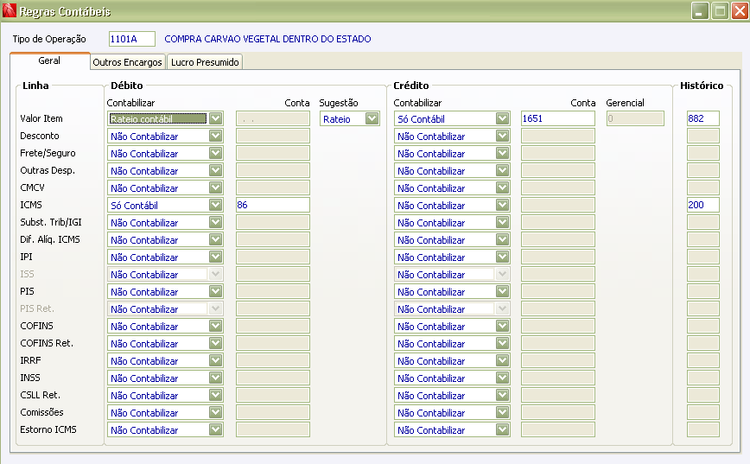Open the Valor Item debit Contabilizar dropdown arrow
Screen dimensions: 750x464
point(216,119)
